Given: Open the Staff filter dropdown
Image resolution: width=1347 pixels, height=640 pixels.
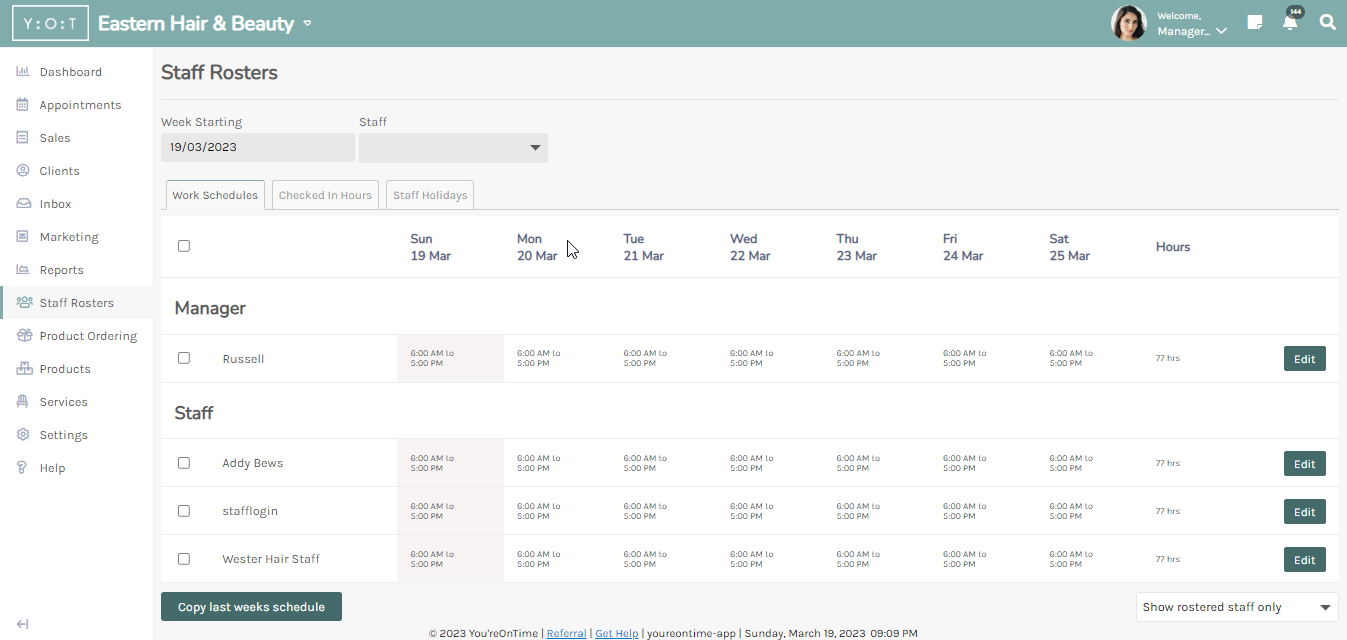Looking at the screenshot, I should click(453, 148).
